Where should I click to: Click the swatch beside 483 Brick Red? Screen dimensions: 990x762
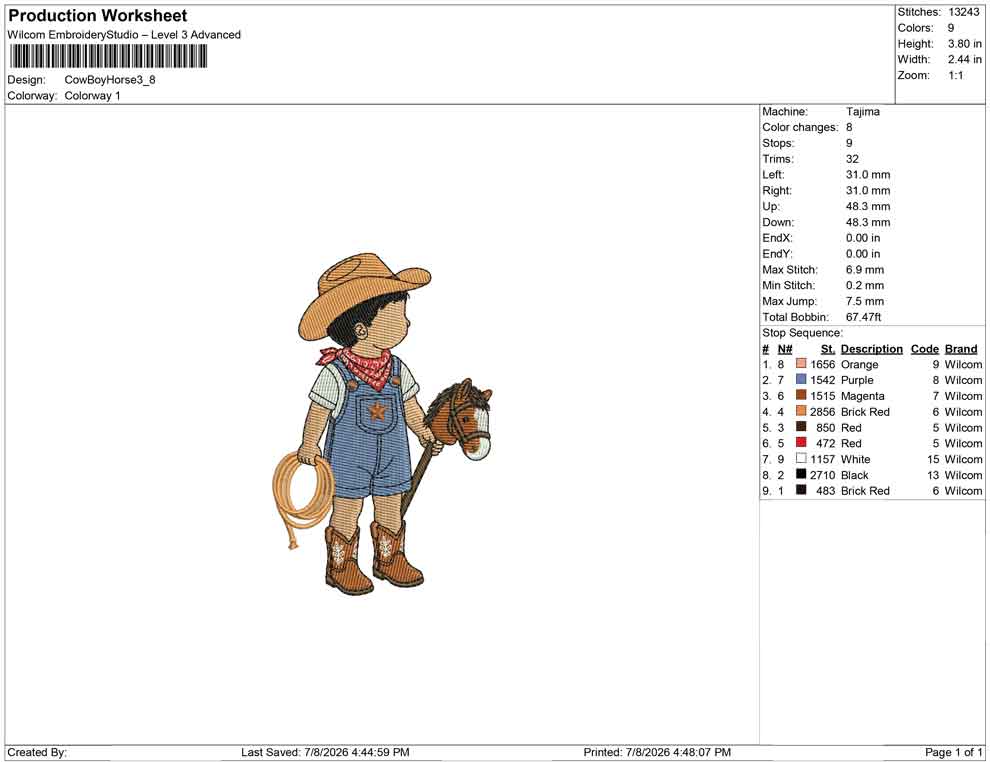point(801,490)
